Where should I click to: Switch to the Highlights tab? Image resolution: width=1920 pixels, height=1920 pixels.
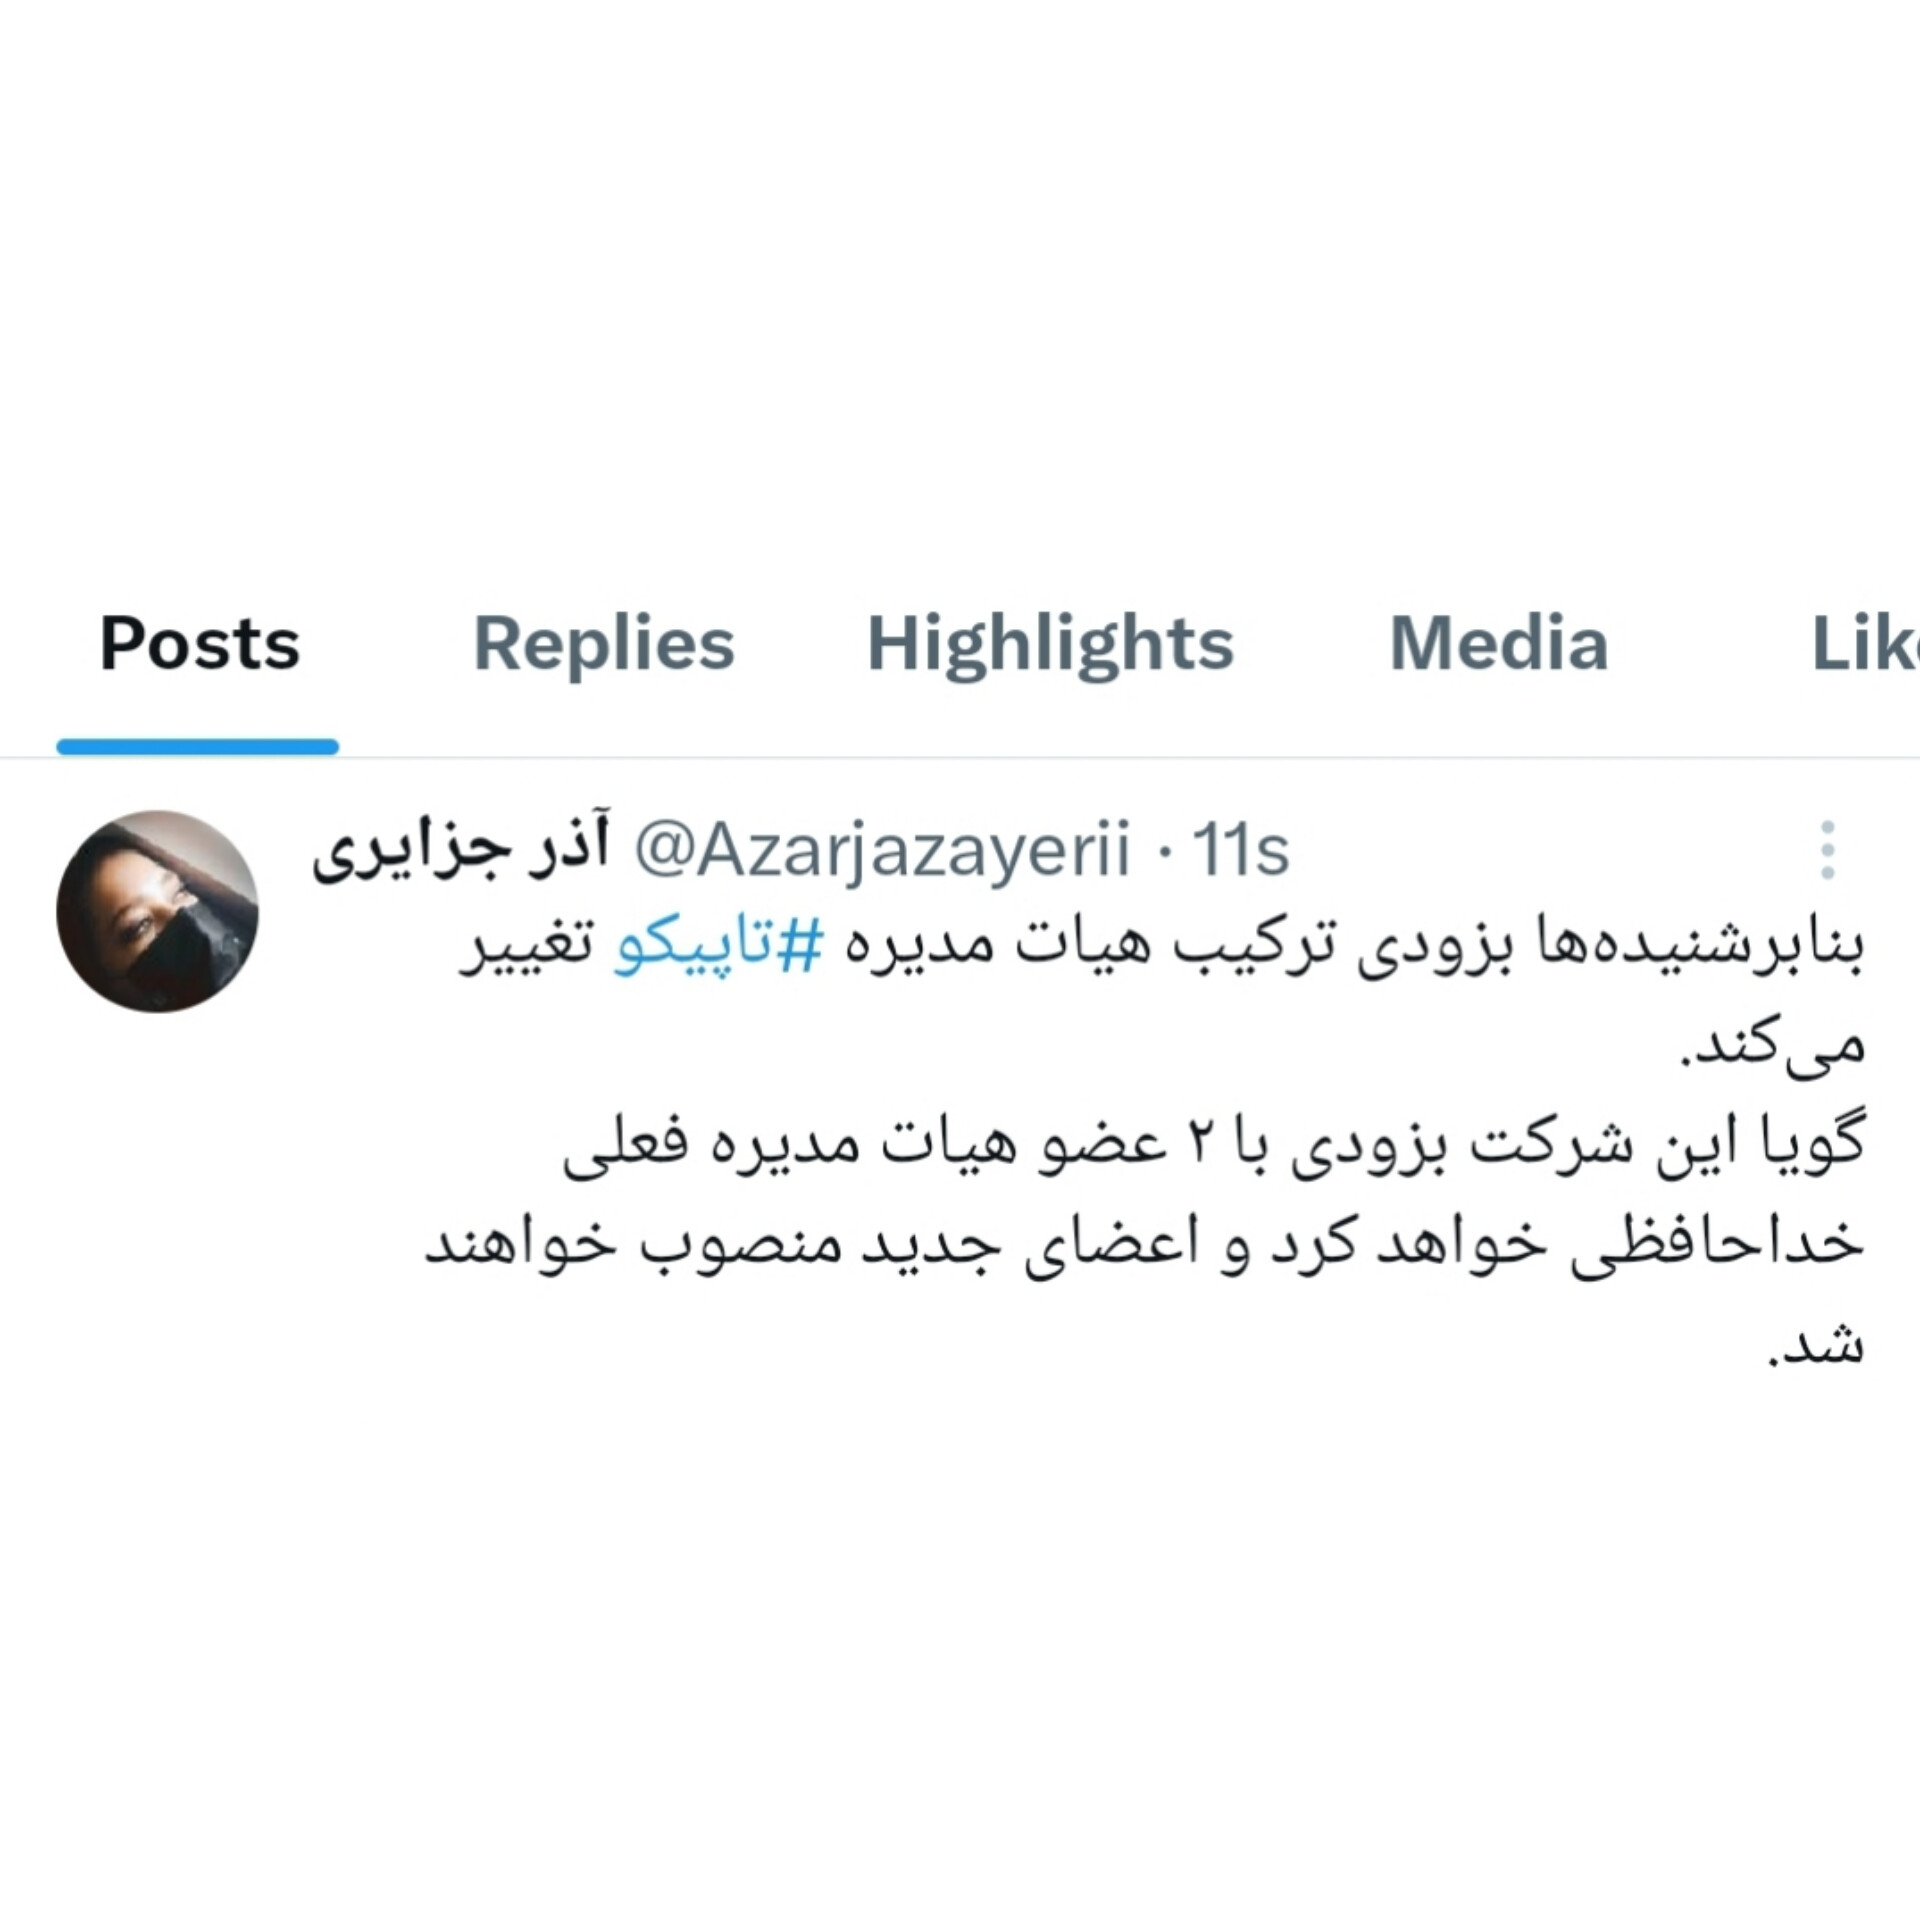[1050, 643]
